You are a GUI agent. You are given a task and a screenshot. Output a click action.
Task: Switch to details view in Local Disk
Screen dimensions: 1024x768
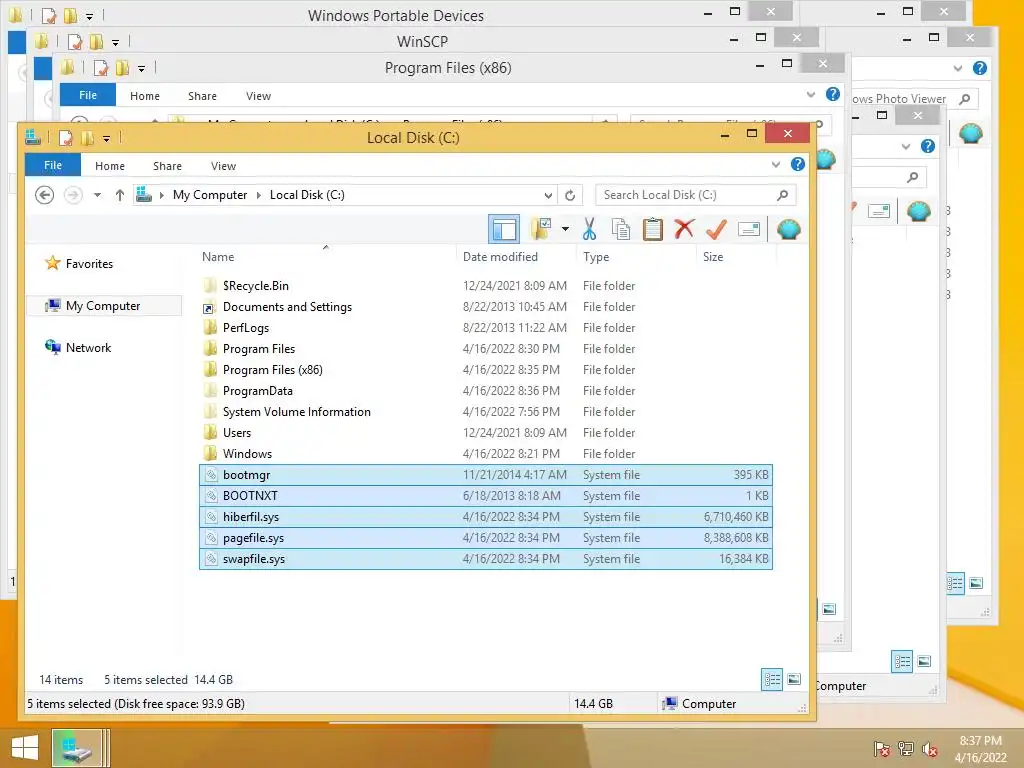click(x=771, y=679)
